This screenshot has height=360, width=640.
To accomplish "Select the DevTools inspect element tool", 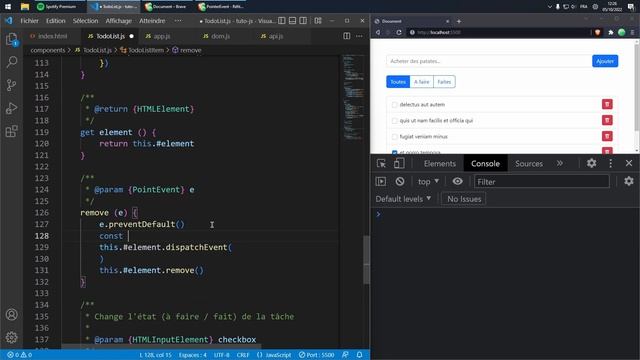I will tap(381, 163).
